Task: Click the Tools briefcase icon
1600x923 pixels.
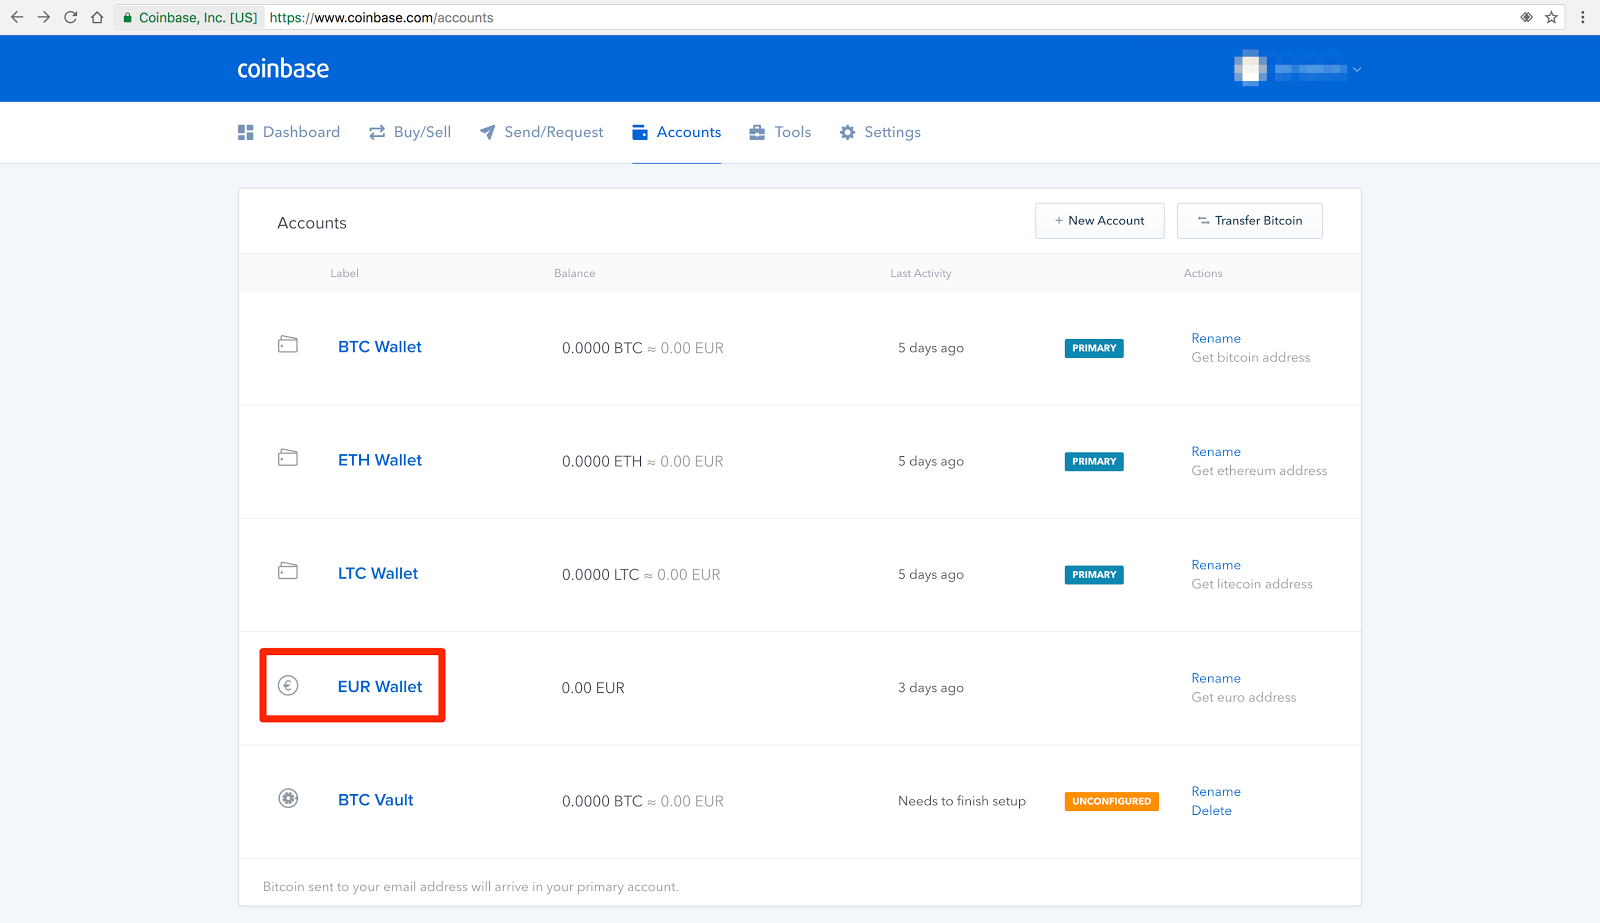Action: (757, 132)
